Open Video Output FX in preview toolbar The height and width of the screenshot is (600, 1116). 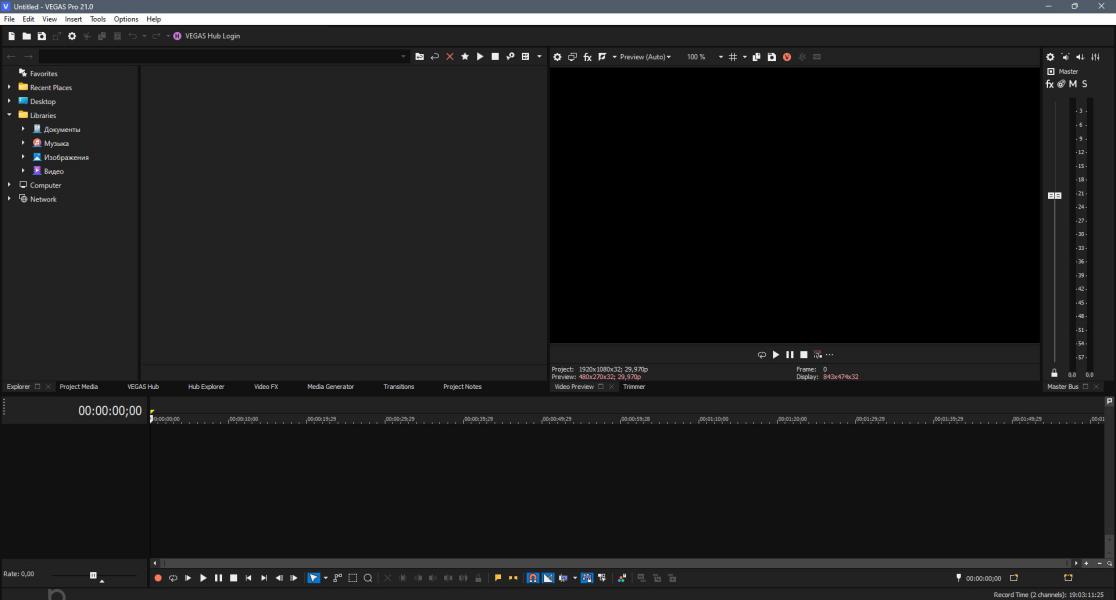587,57
